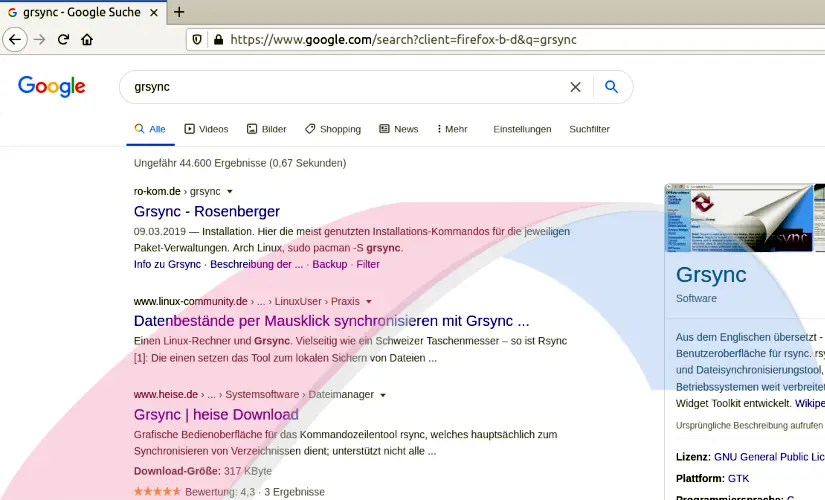Click the Ungefähr 44.600 Ergebnisse text
The image size is (825, 500).
pyautogui.click(x=240, y=163)
